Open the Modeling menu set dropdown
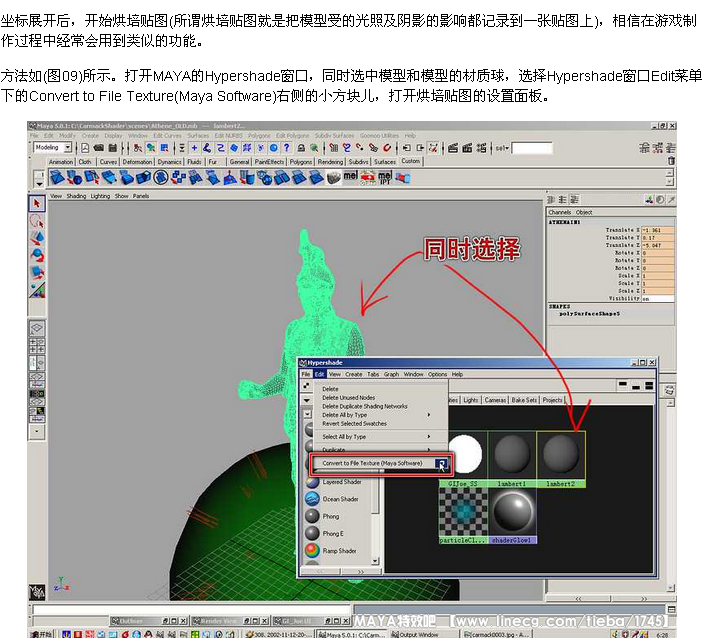 pos(67,147)
